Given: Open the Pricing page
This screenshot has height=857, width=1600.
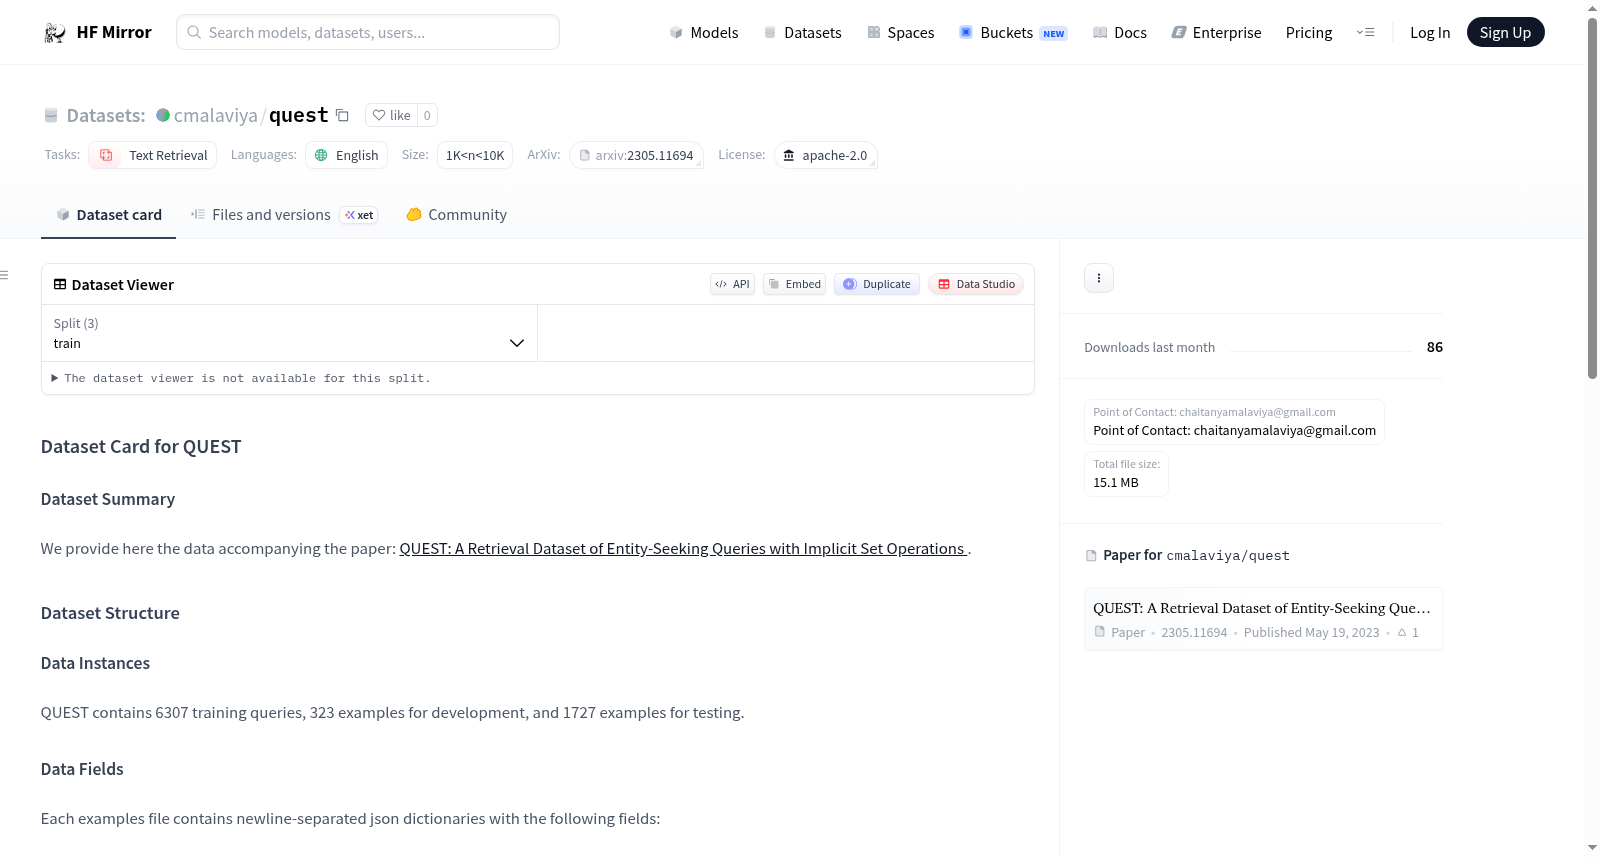Looking at the screenshot, I should (1309, 33).
